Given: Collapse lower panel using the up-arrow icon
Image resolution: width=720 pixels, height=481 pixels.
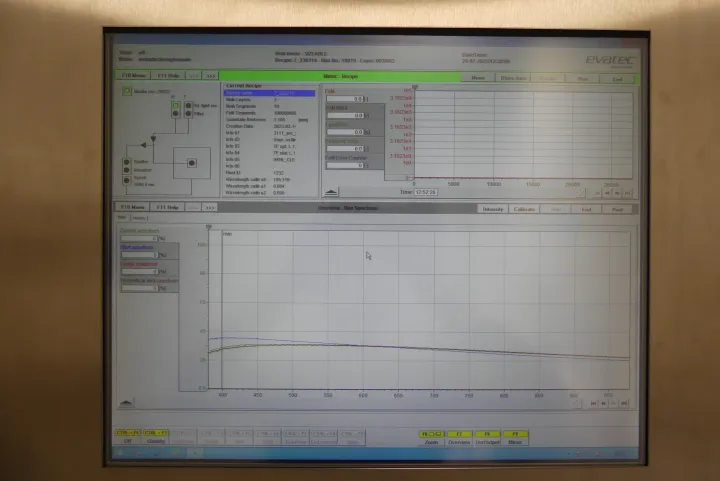Looking at the screenshot, I should [x=126, y=402].
